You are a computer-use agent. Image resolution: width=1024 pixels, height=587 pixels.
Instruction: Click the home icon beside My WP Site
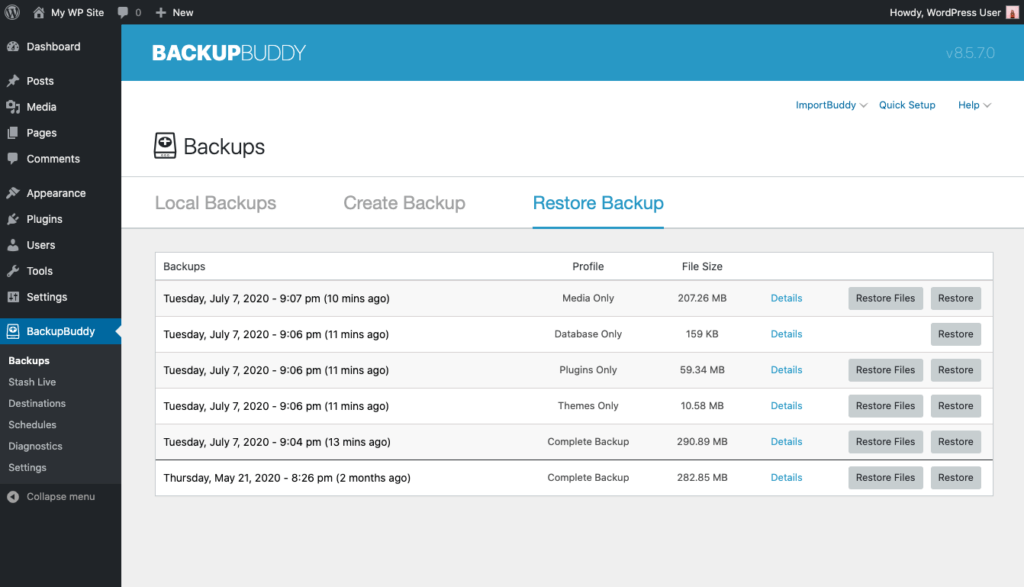[x=39, y=12]
